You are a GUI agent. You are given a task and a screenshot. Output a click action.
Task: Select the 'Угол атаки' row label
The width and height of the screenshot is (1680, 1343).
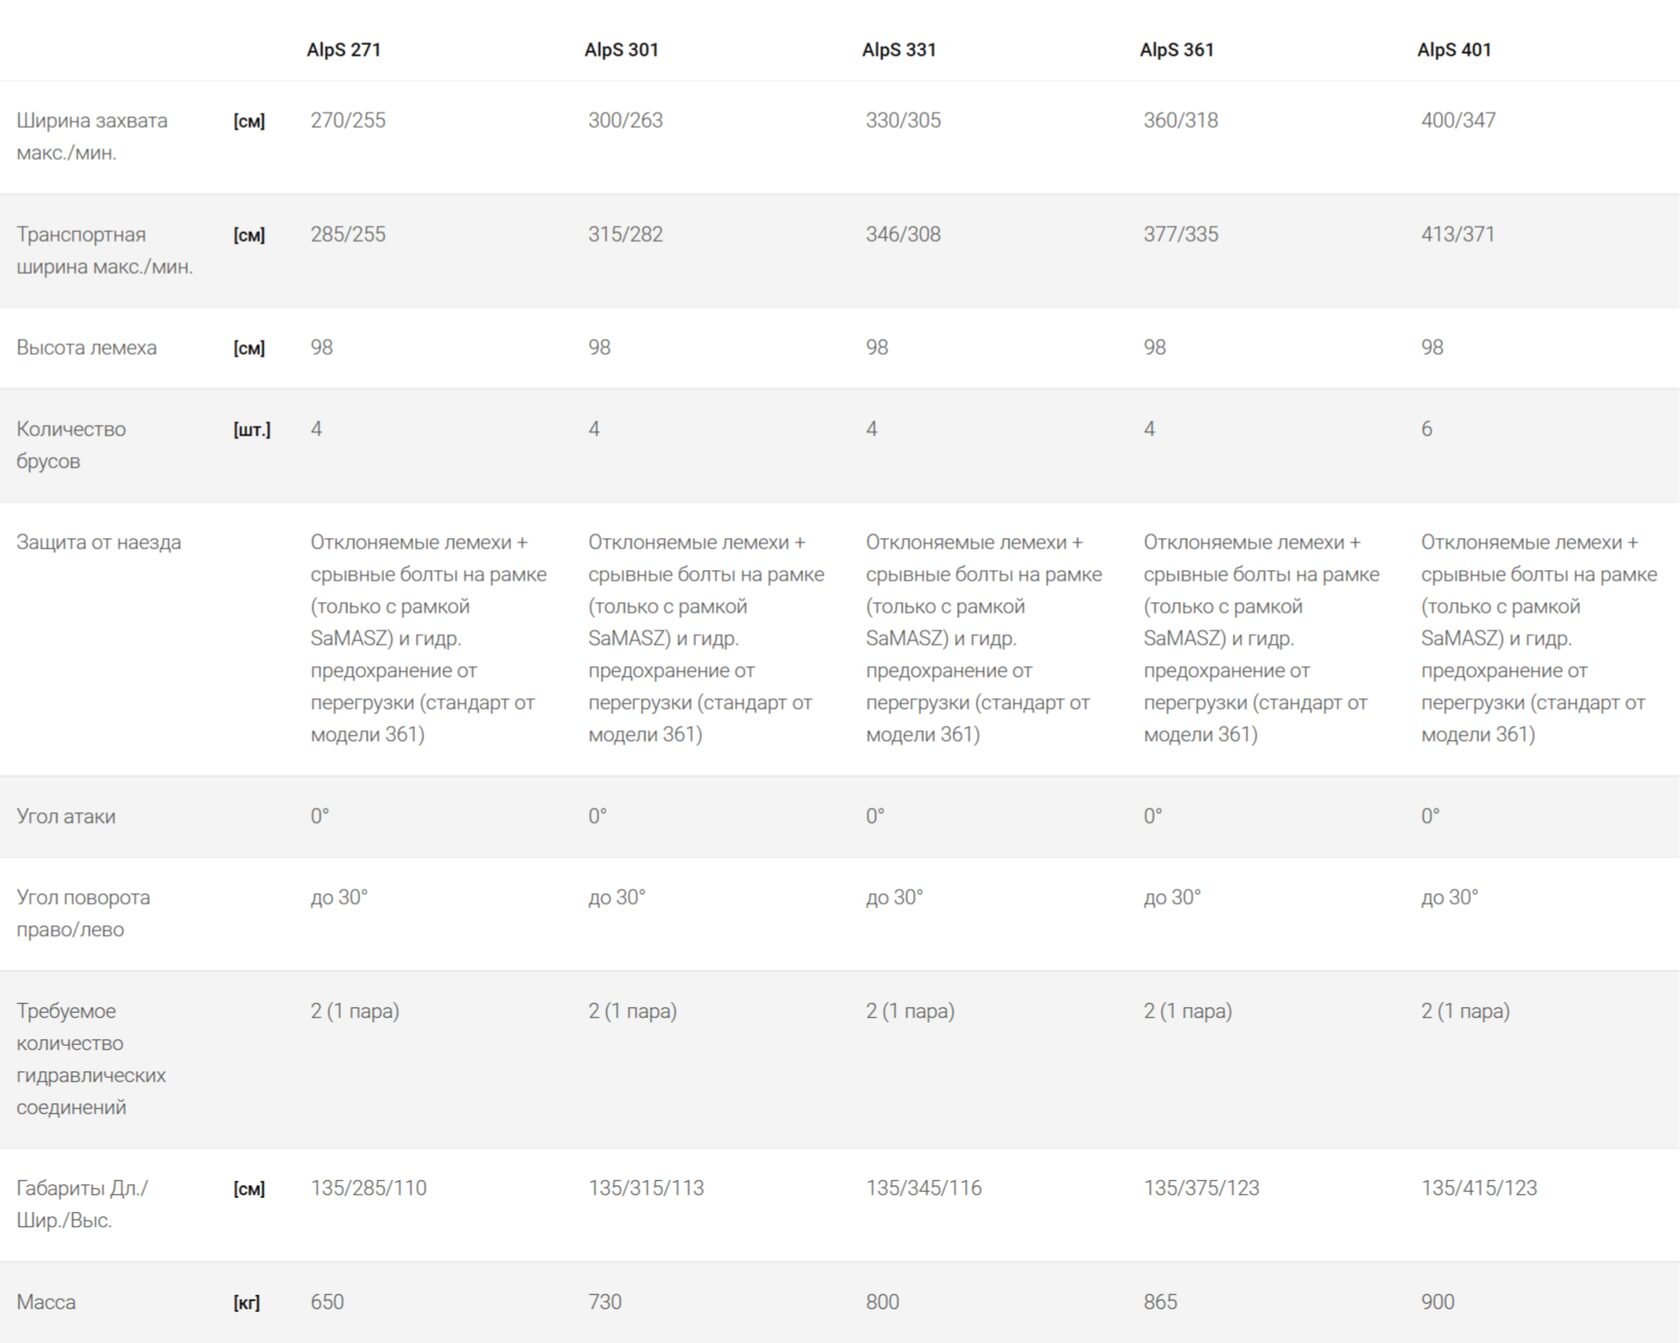(66, 816)
